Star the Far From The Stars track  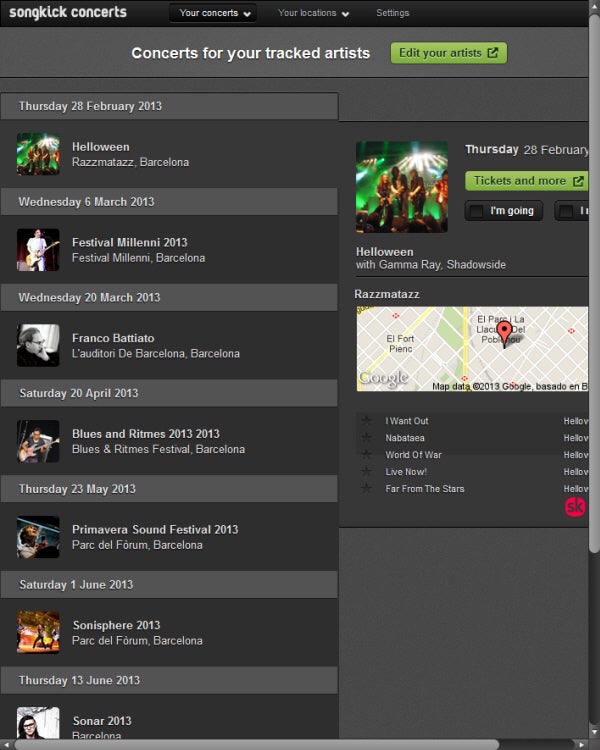pos(367,488)
